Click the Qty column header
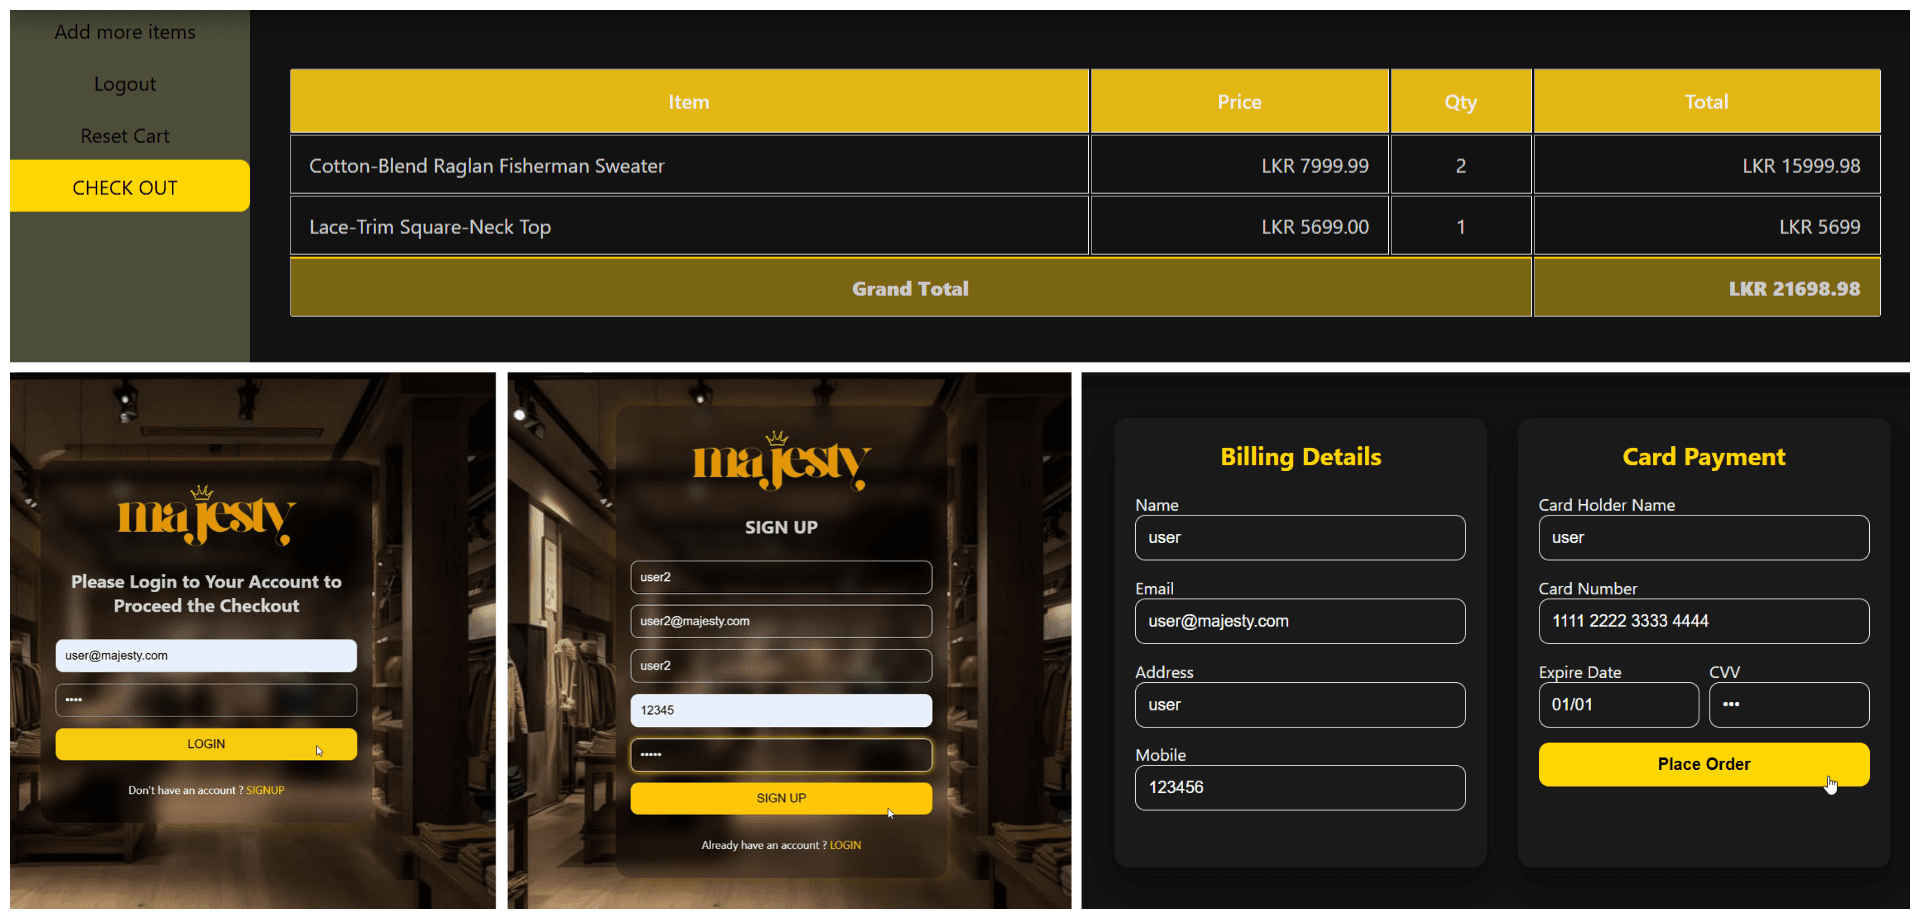Screen dimensions: 1920x919 (1461, 101)
